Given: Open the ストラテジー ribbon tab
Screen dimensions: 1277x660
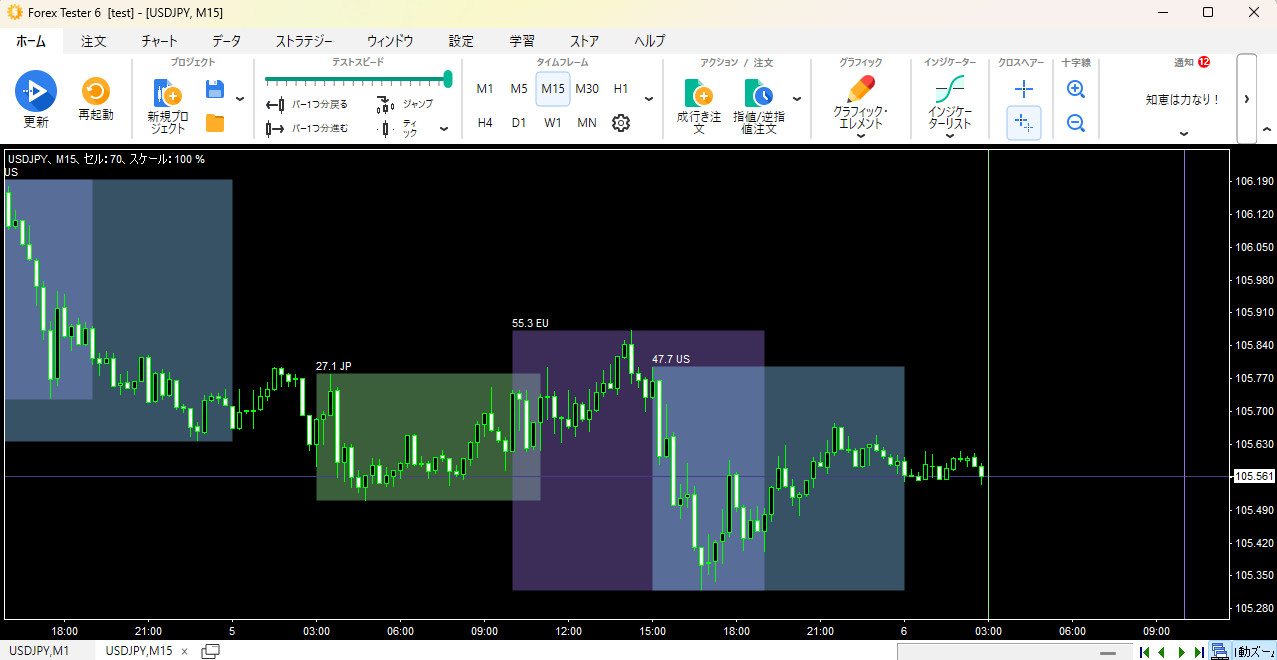Looking at the screenshot, I should (x=304, y=41).
